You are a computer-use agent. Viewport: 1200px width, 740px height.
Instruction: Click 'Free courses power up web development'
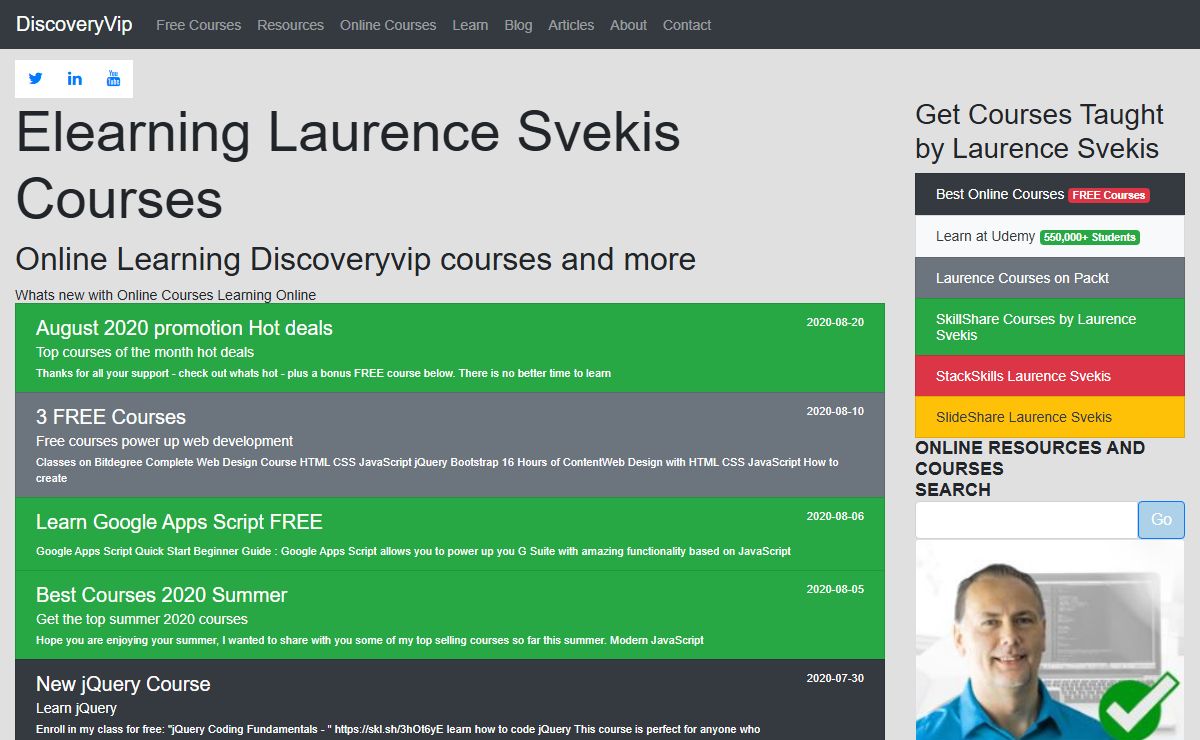pos(164,441)
